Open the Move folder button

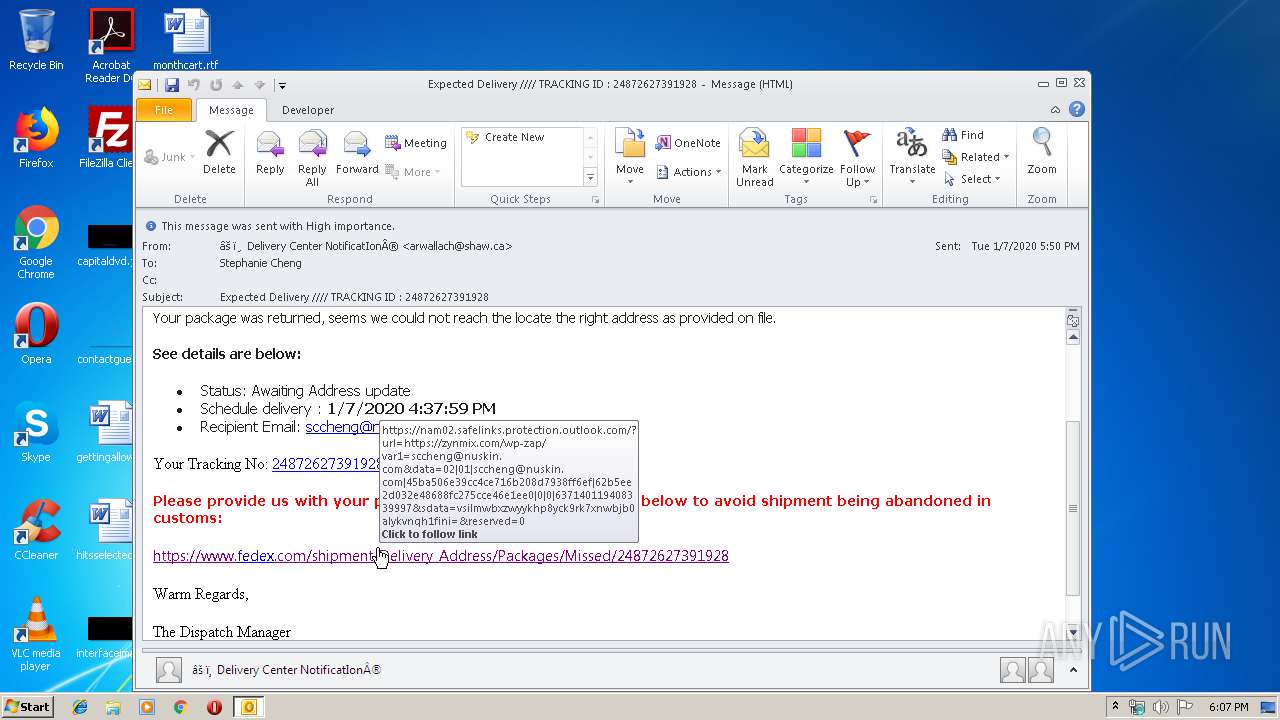coord(630,158)
